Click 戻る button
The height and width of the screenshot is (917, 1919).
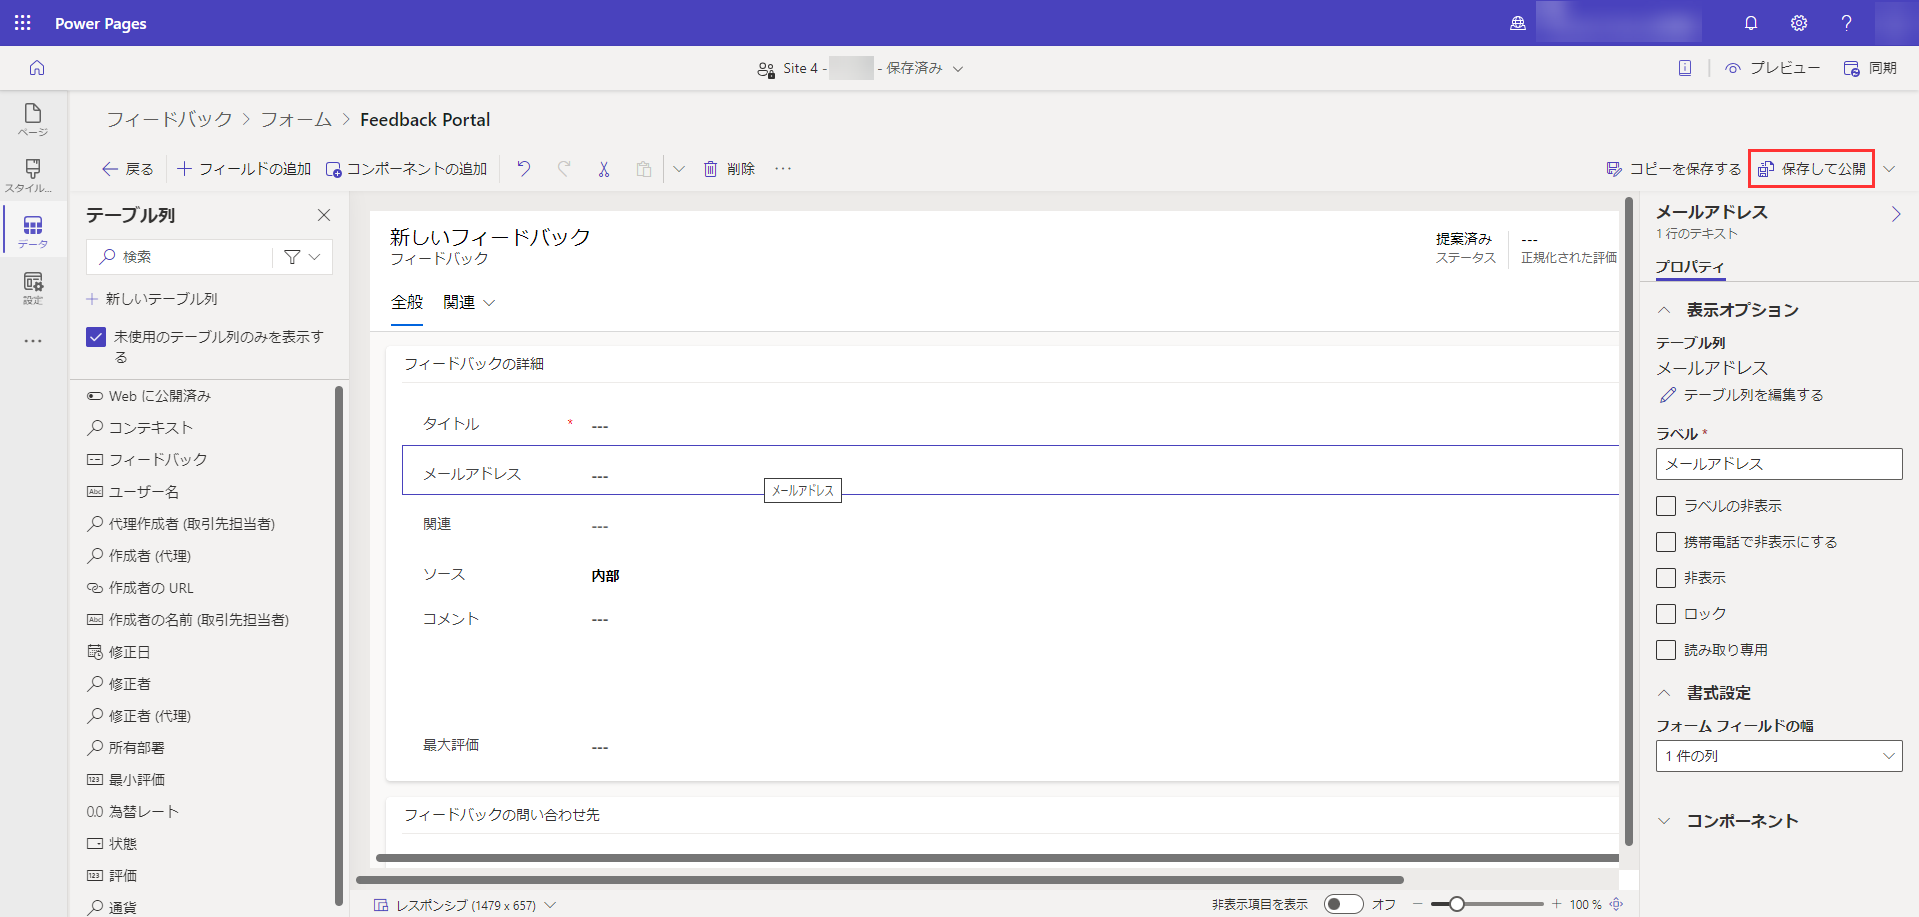click(x=127, y=169)
